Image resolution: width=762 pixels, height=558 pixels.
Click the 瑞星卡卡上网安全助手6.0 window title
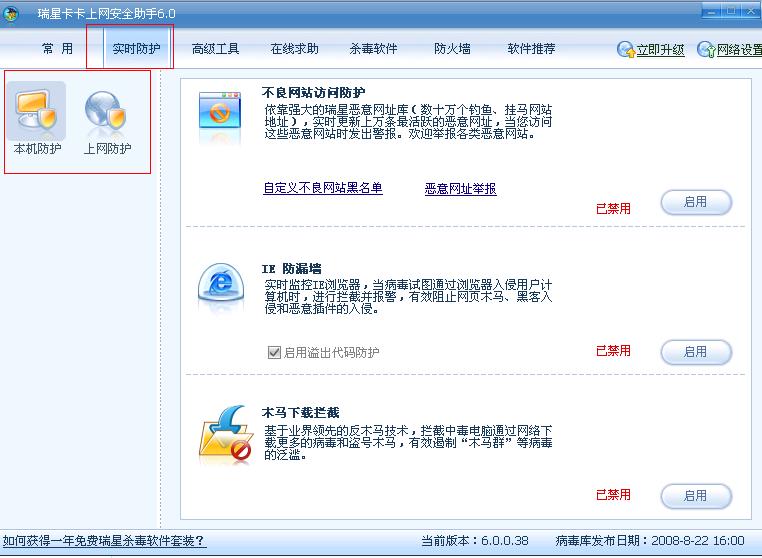pyautogui.click(x=106, y=14)
